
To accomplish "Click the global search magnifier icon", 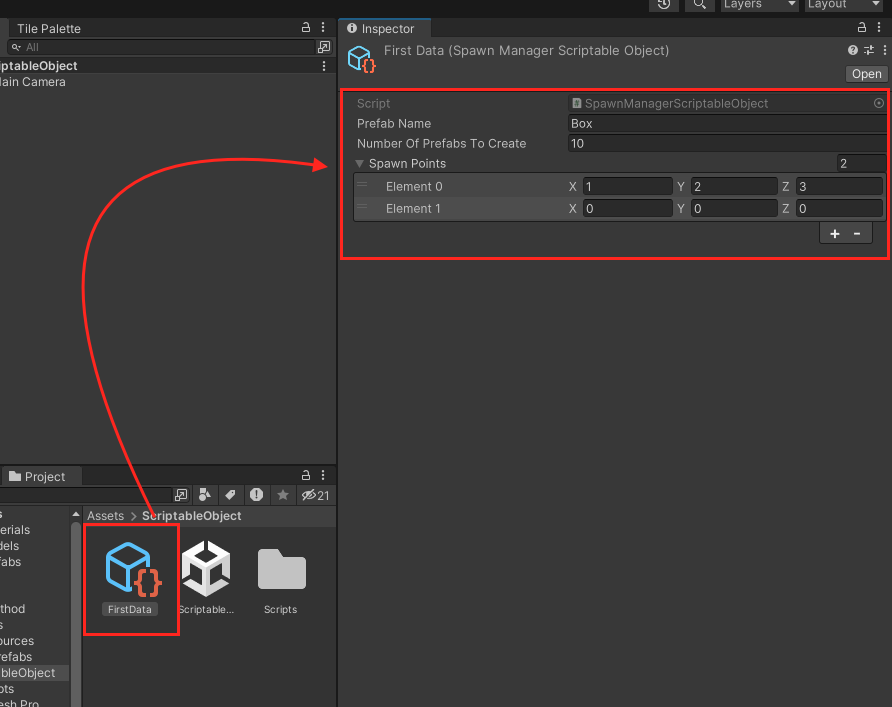I will tap(700, 5).
